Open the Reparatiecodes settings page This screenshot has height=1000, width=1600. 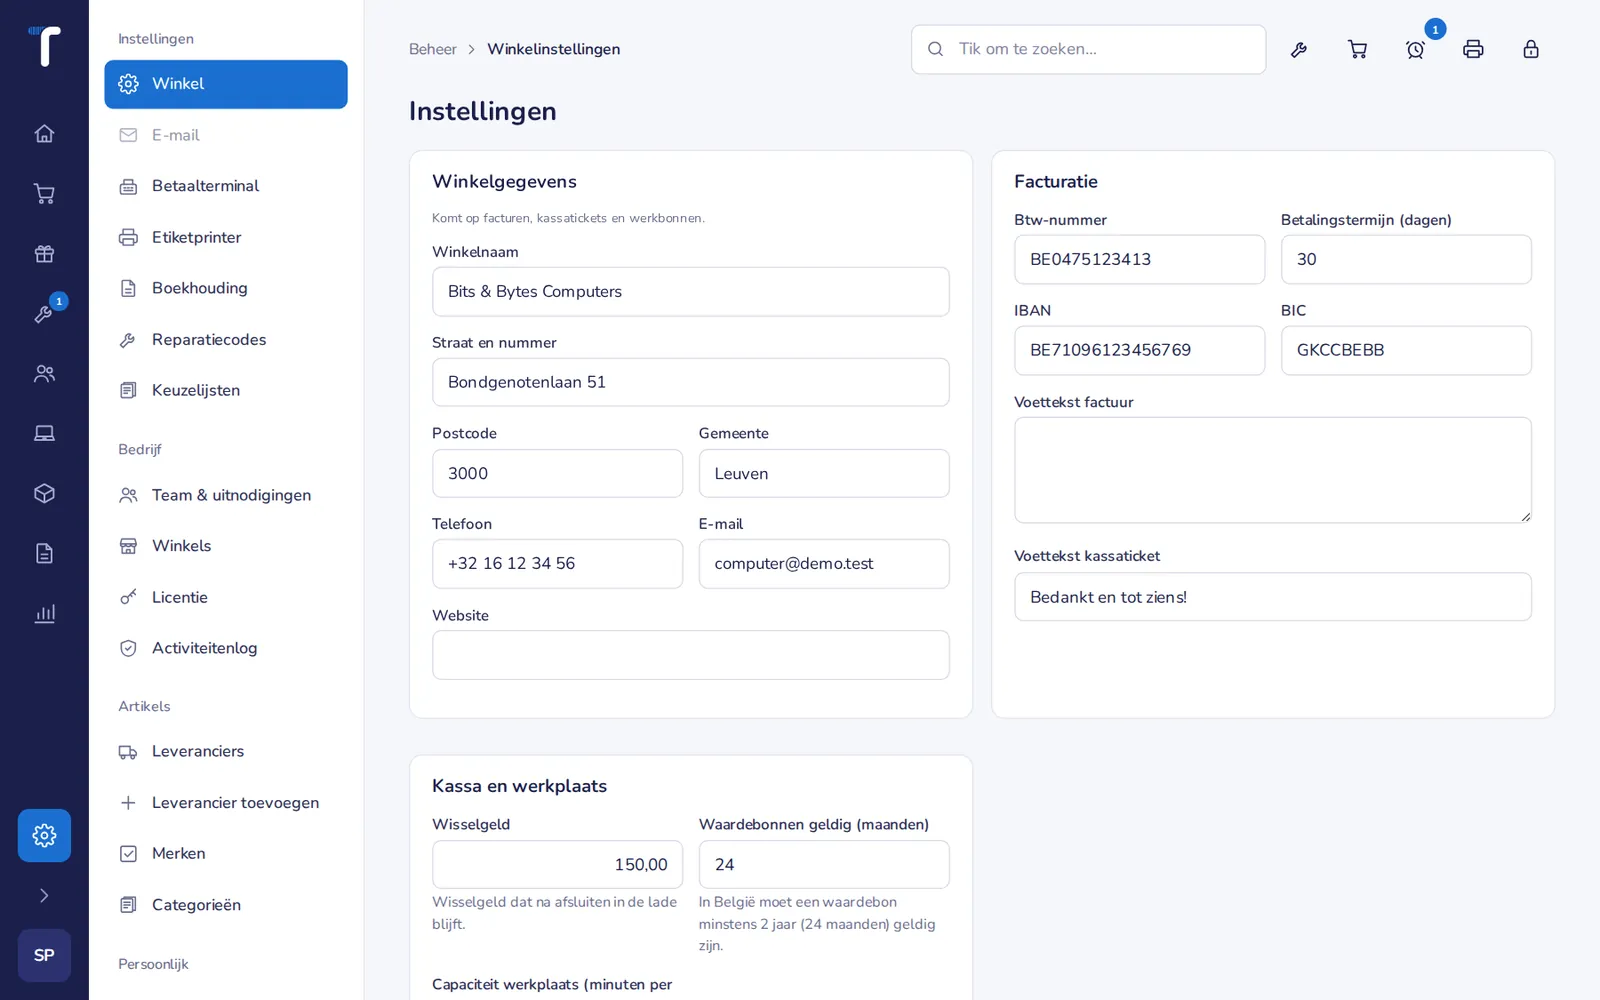226,340
